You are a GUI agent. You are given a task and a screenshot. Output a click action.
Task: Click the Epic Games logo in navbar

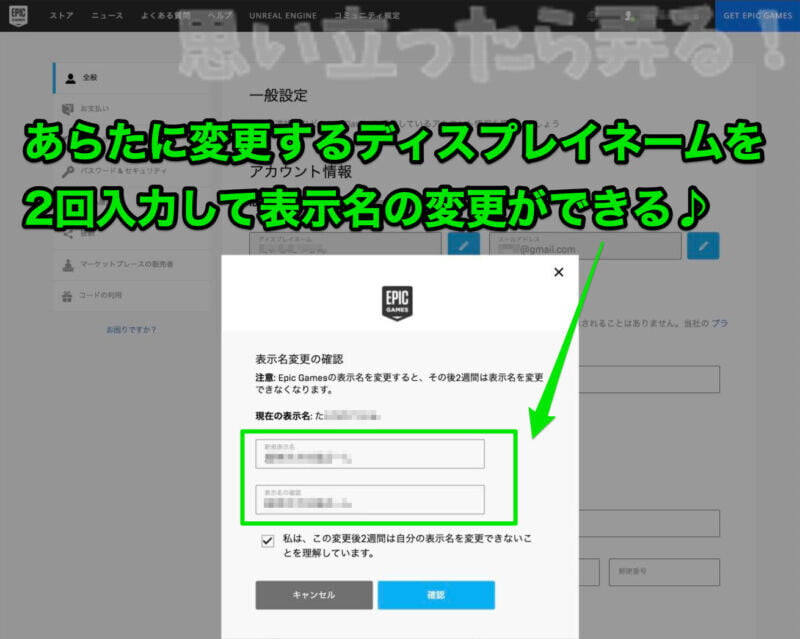tap(18, 15)
